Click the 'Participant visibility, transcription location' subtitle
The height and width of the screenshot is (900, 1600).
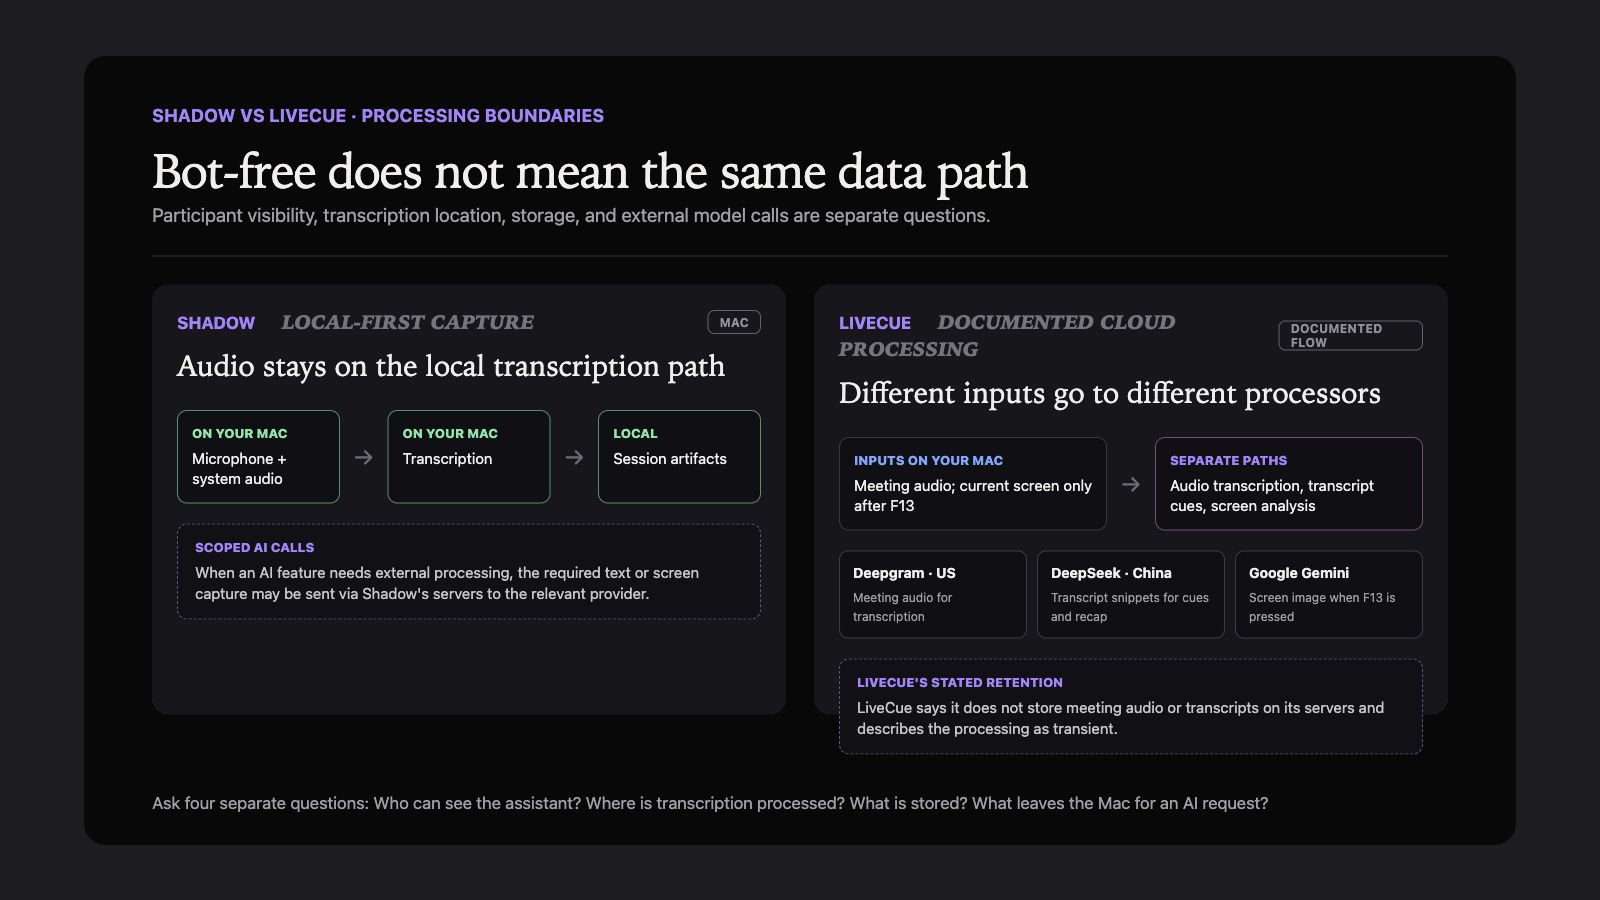(571, 215)
